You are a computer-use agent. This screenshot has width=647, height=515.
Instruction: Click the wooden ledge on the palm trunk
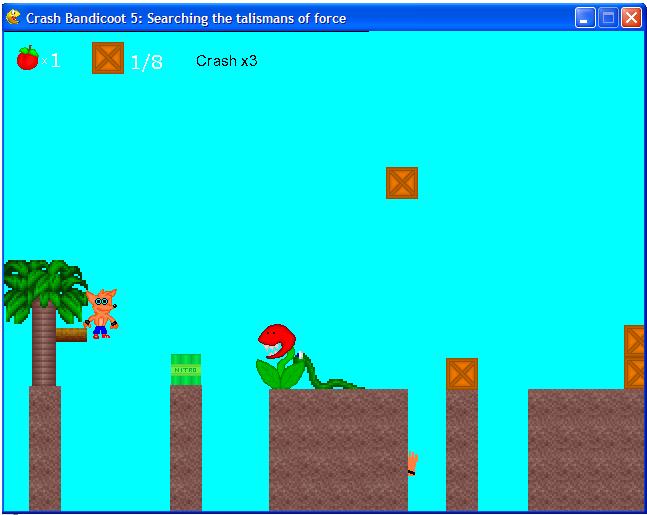pos(72,335)
